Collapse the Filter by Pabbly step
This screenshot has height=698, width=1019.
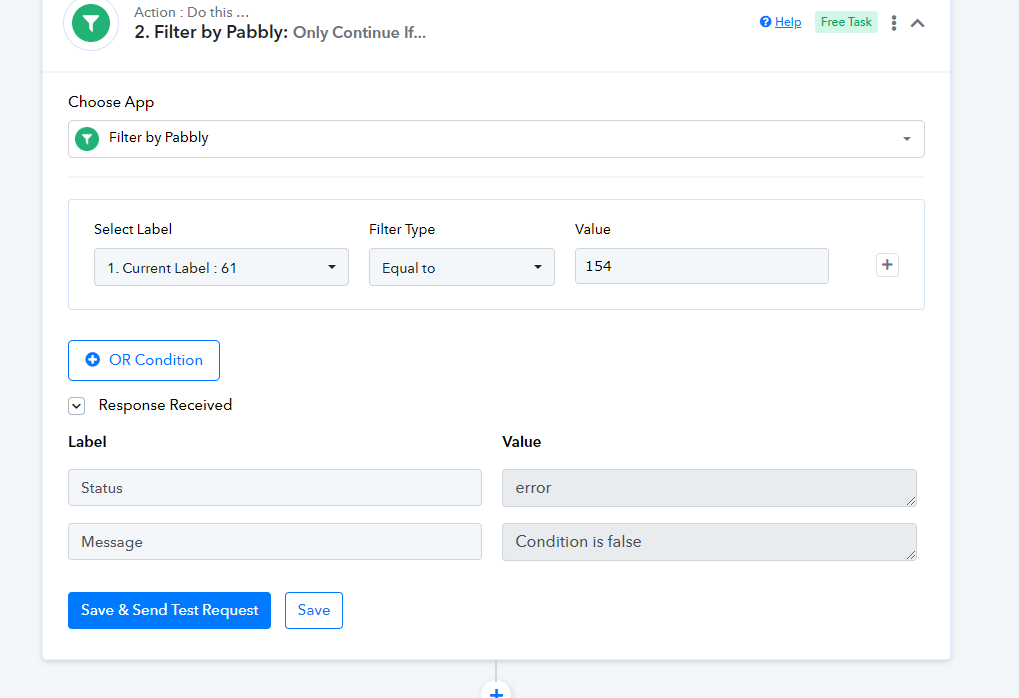[x=918, y=23]
